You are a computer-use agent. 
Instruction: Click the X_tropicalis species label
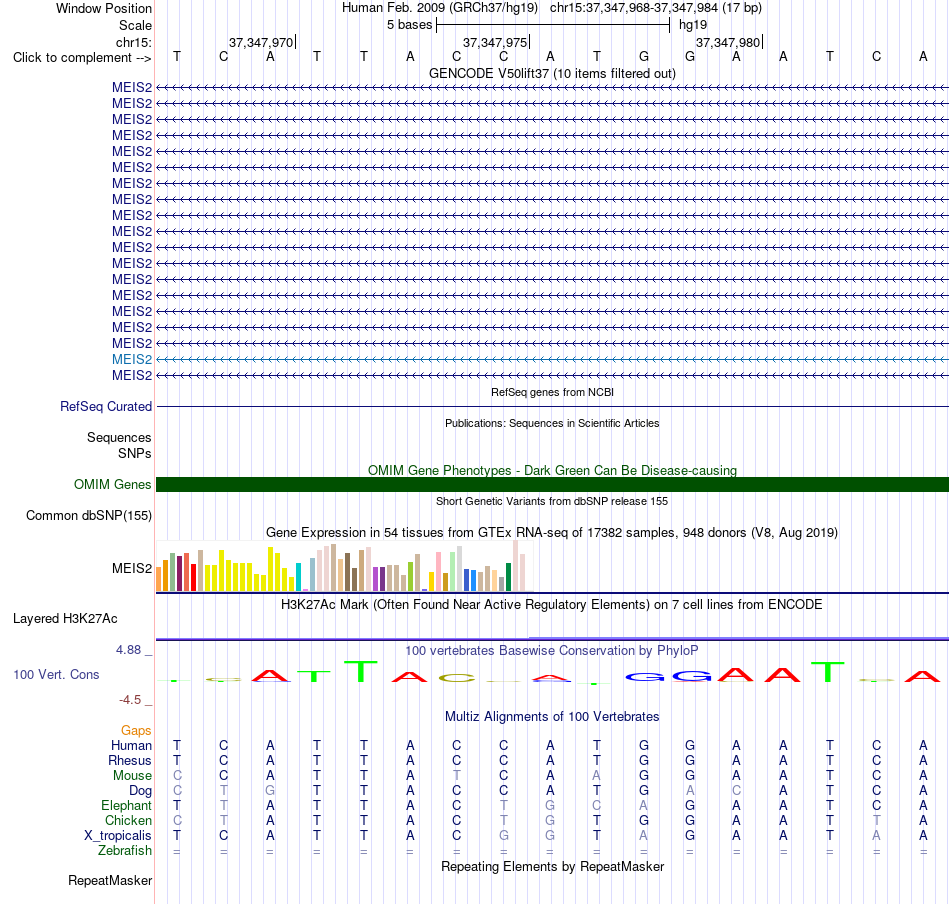pos(118,836)
